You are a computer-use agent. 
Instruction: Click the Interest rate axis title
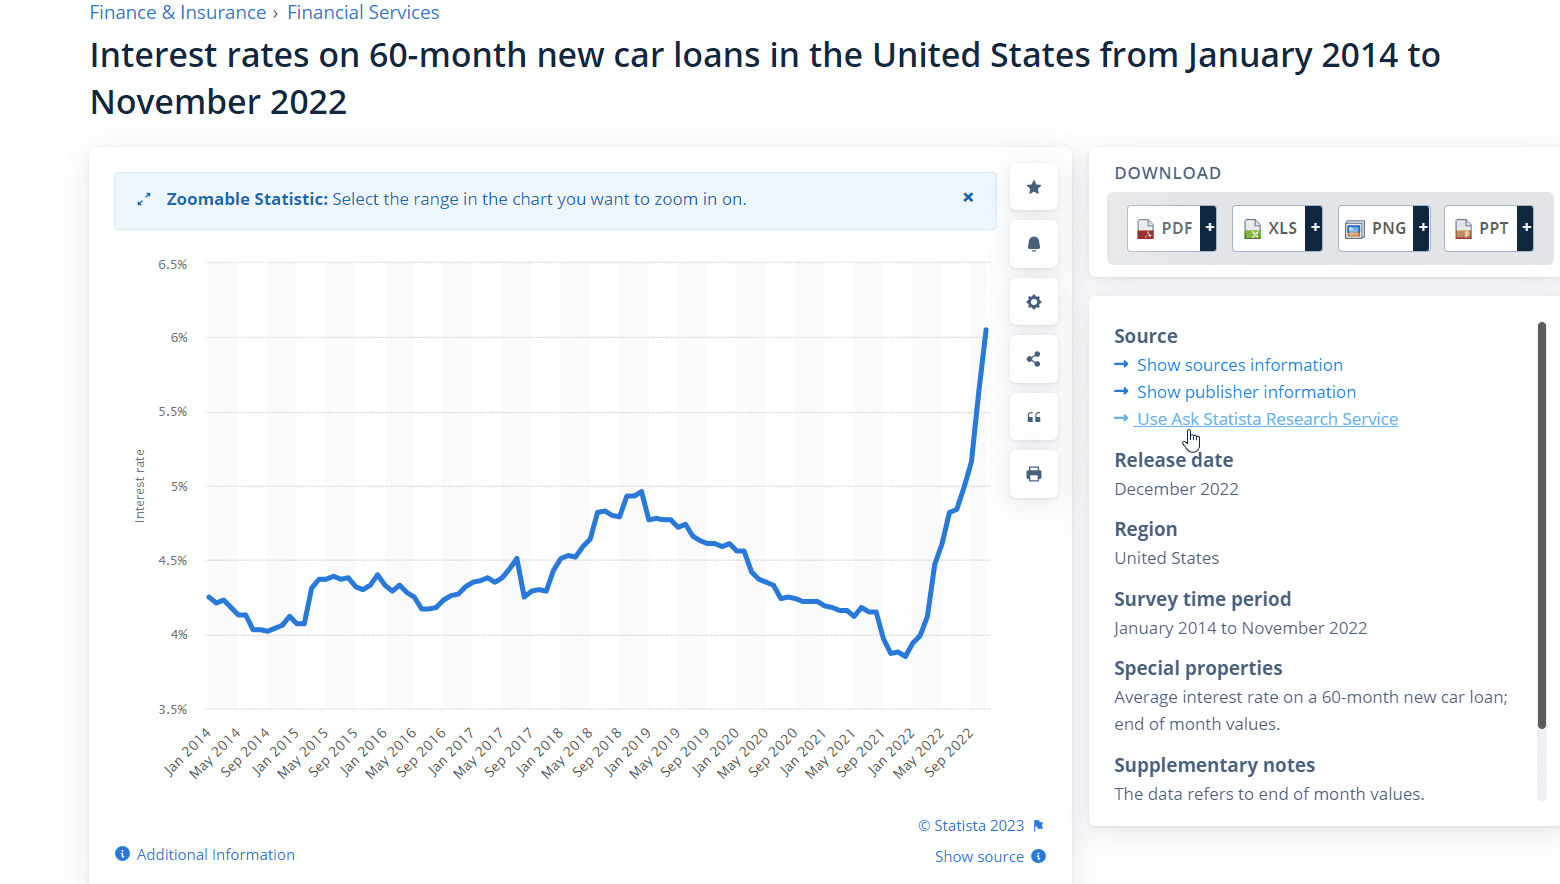(140, 486)
